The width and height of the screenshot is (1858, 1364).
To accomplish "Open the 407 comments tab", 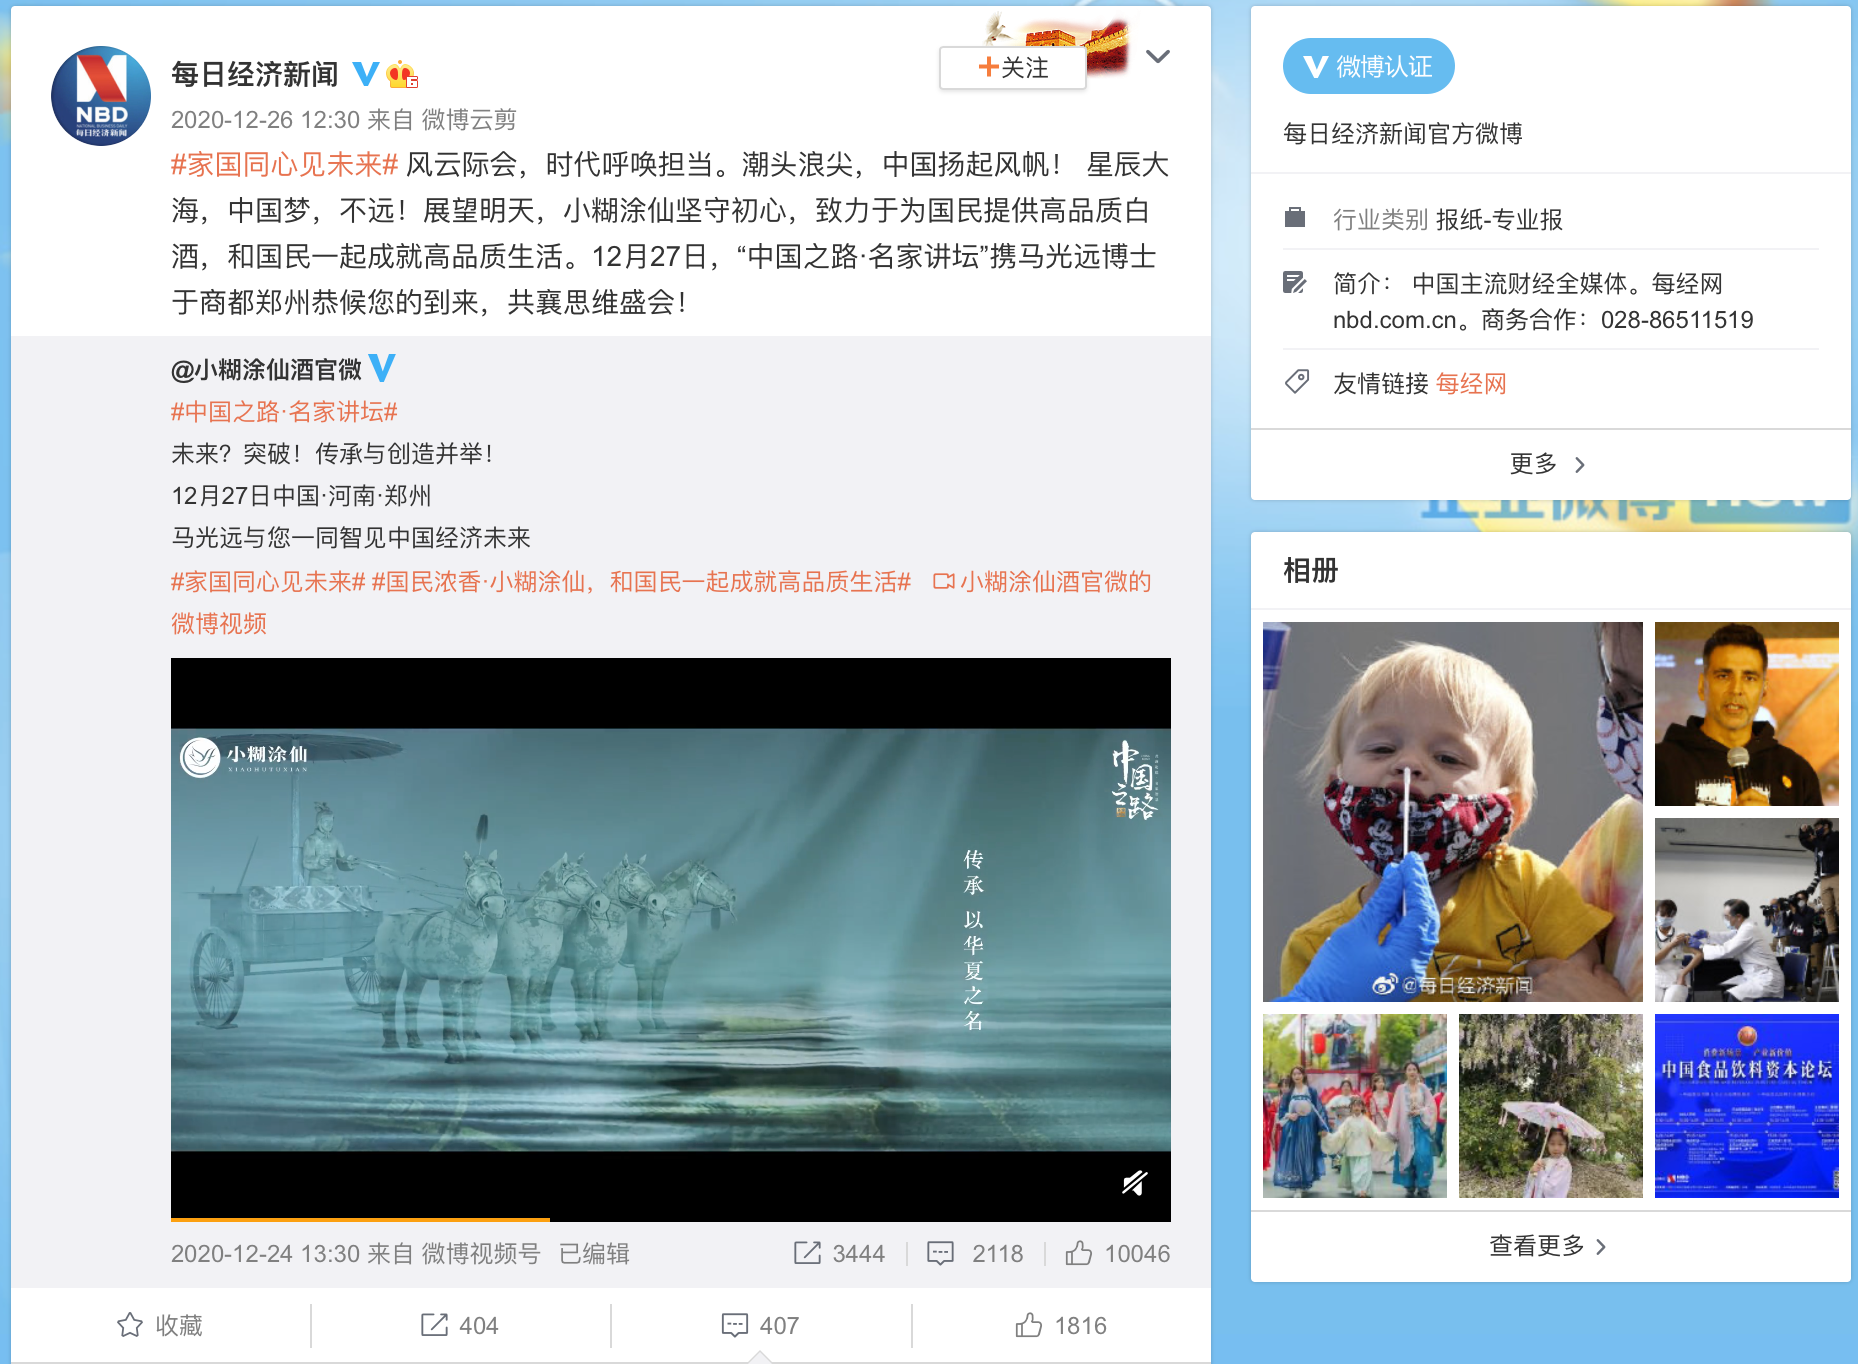I will coord(760,1325).
